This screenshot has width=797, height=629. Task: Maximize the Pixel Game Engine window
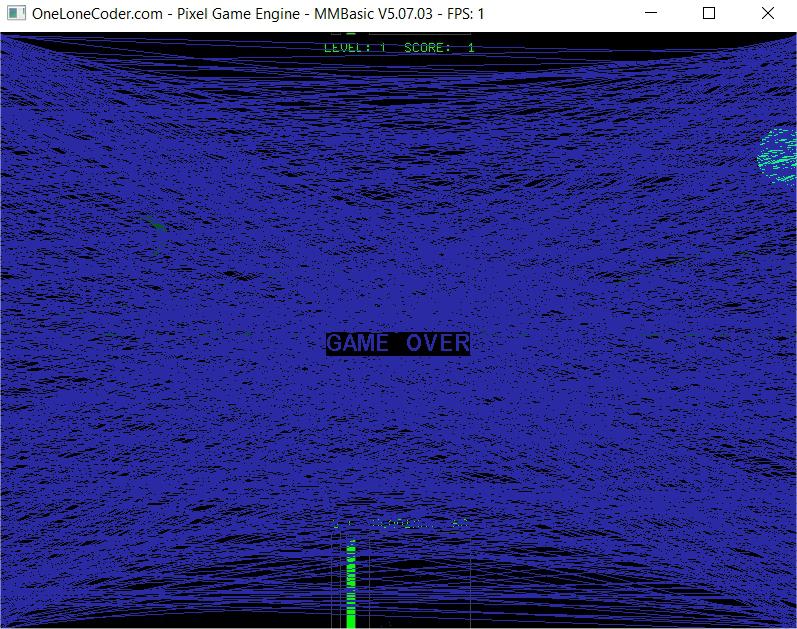tap(709, 14)
